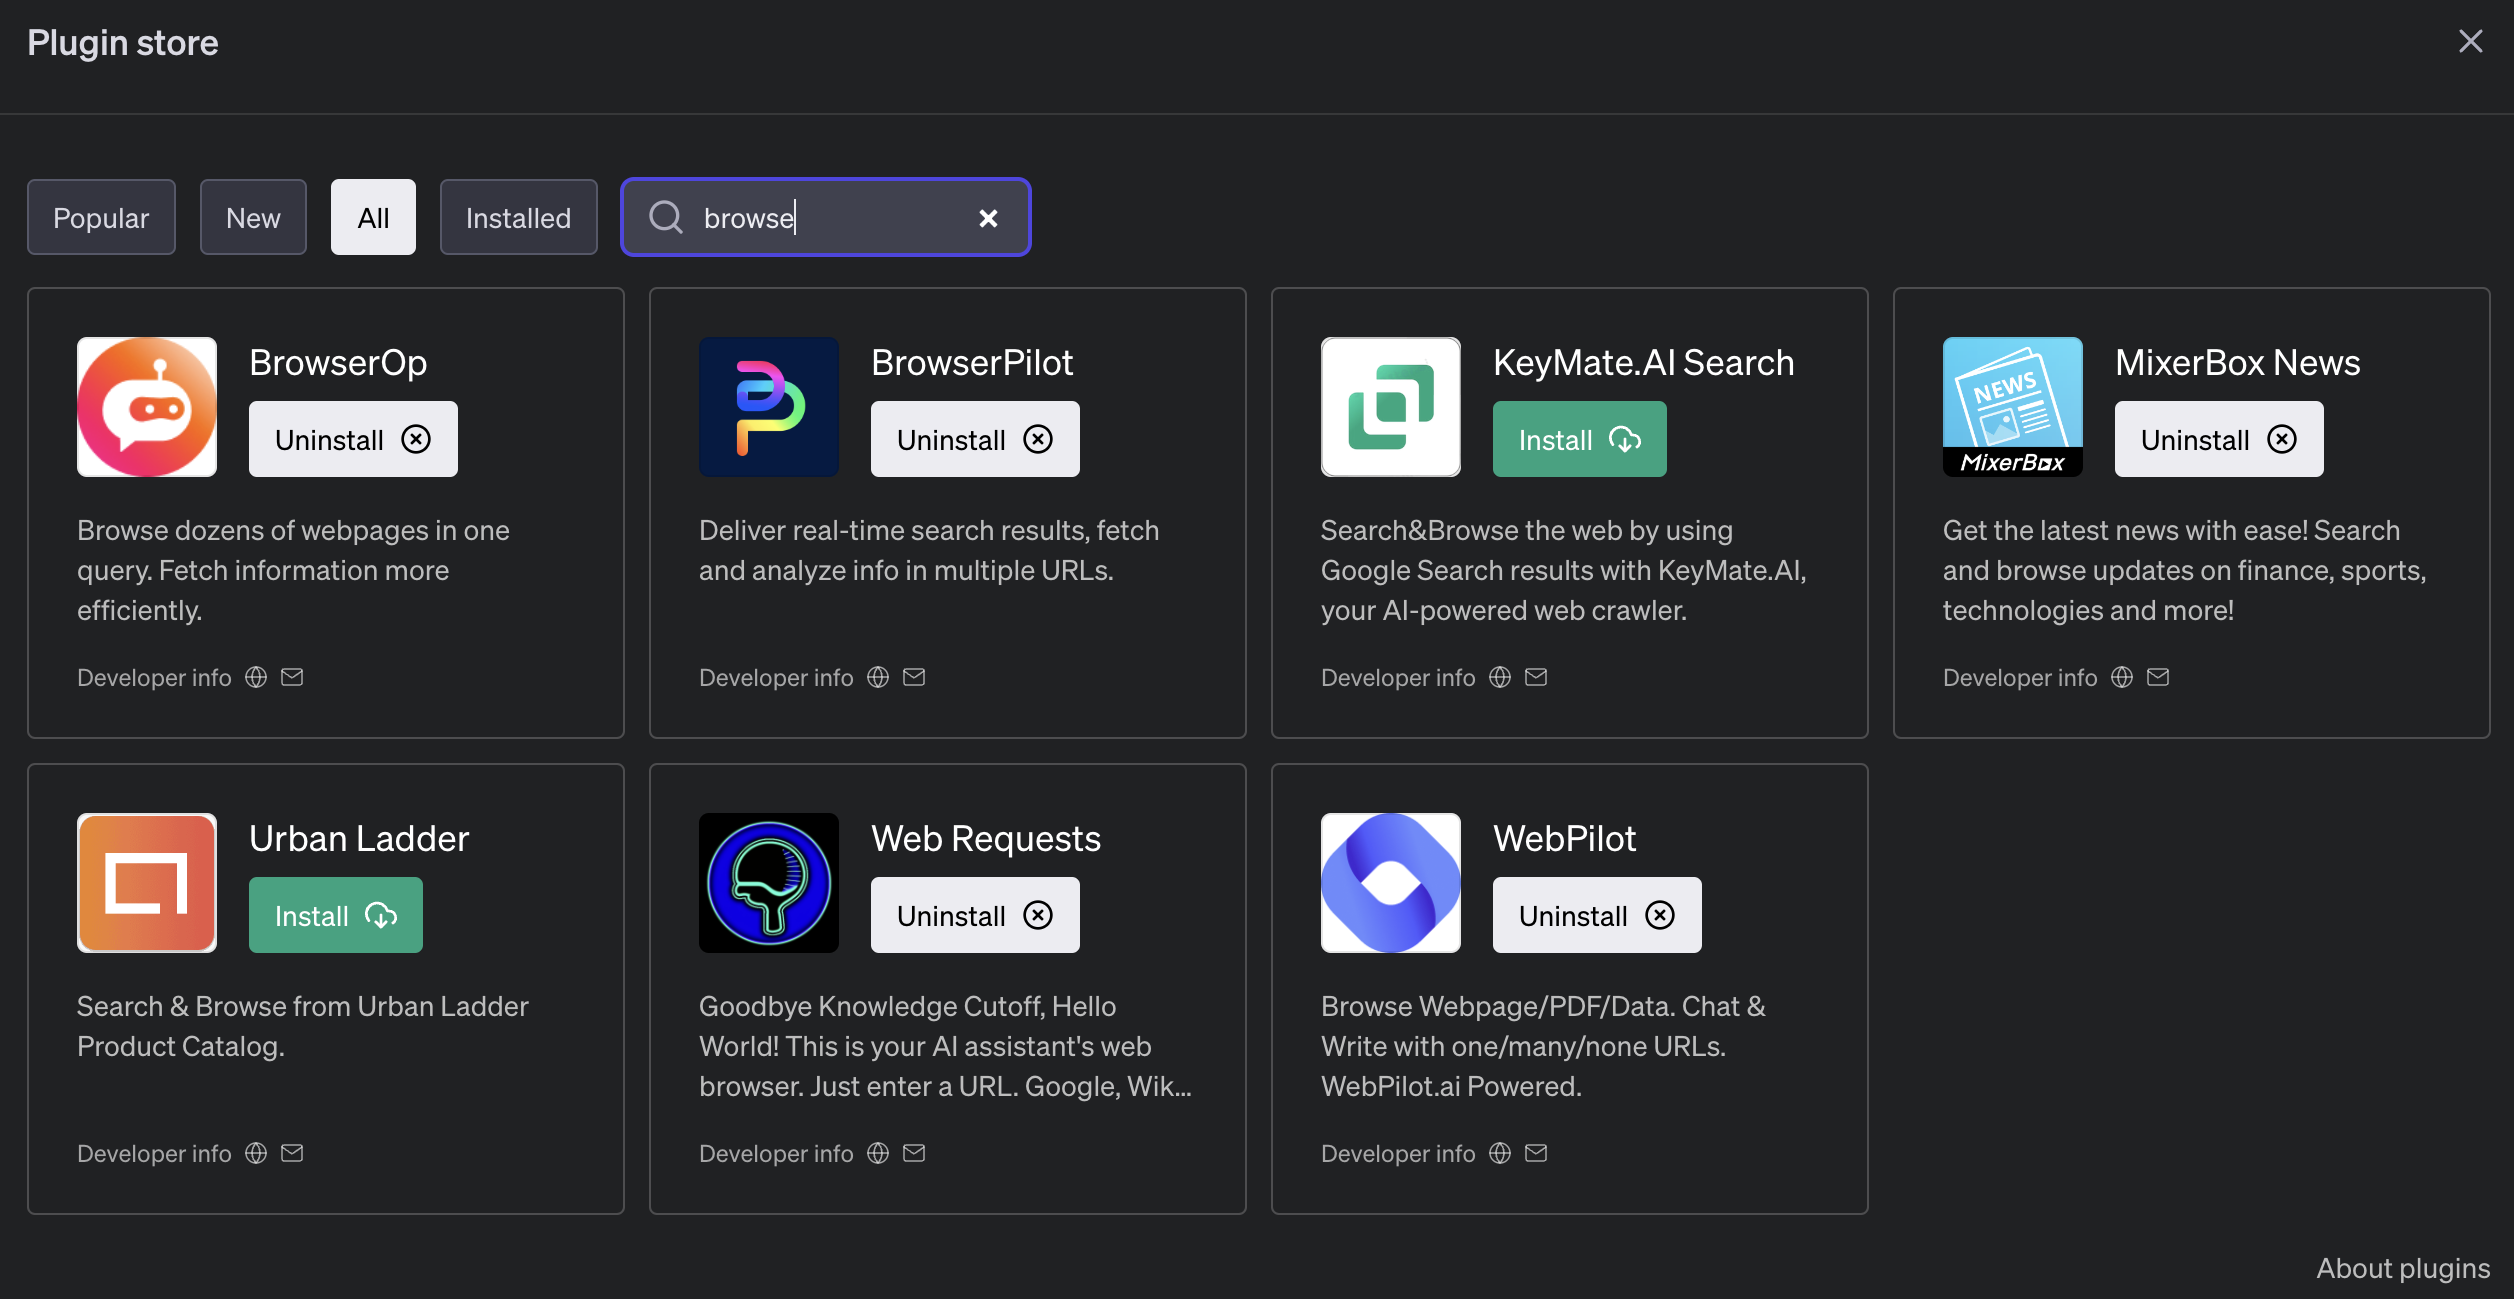Image resolution: width=2514 pixels, height=1299 pixels.
Task: Click the KeyMate.AI Search plugin icon
Action: point(1391,406)
